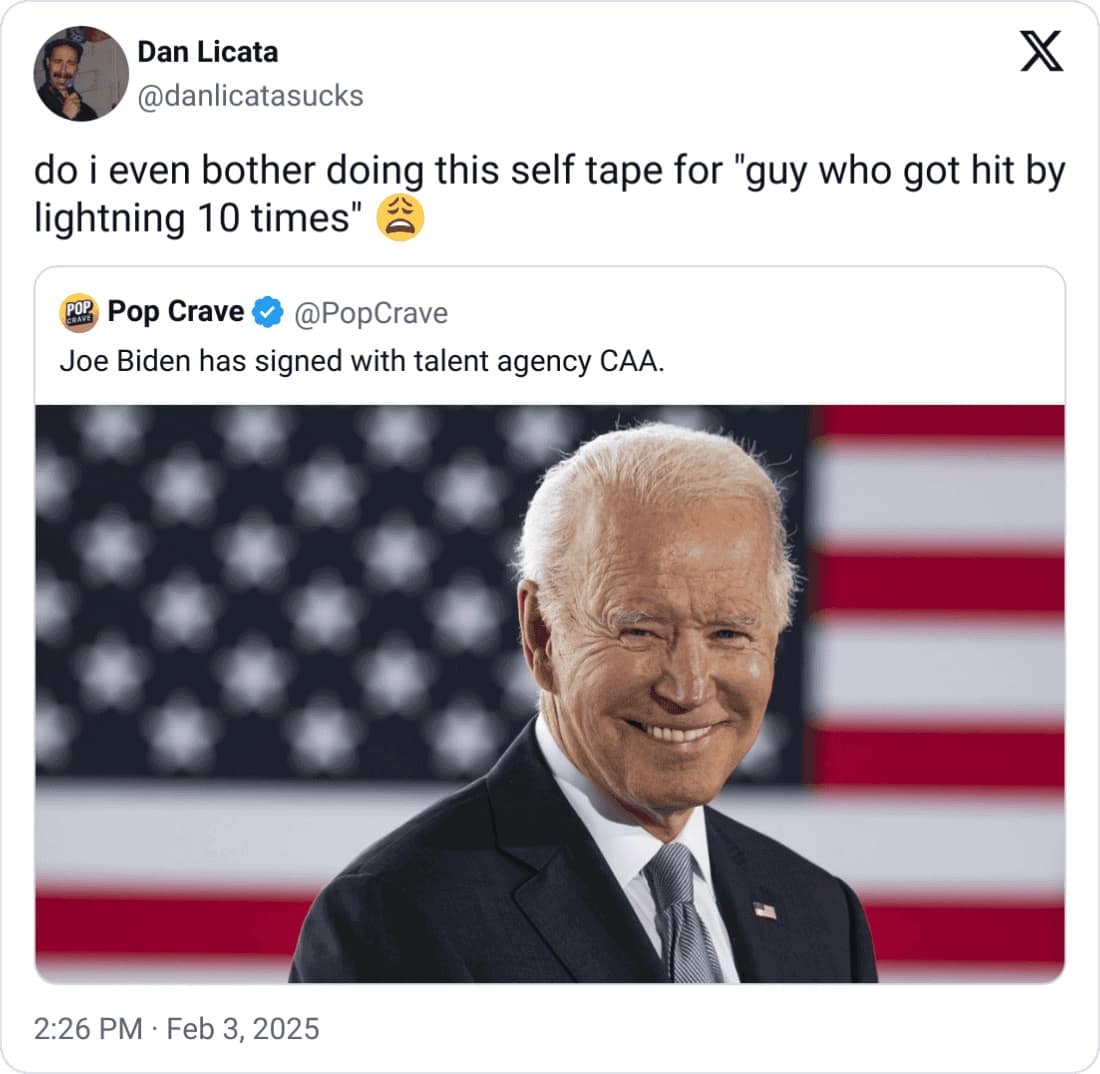
Task: Click the striped necktie in the photo
Action: 680,910
